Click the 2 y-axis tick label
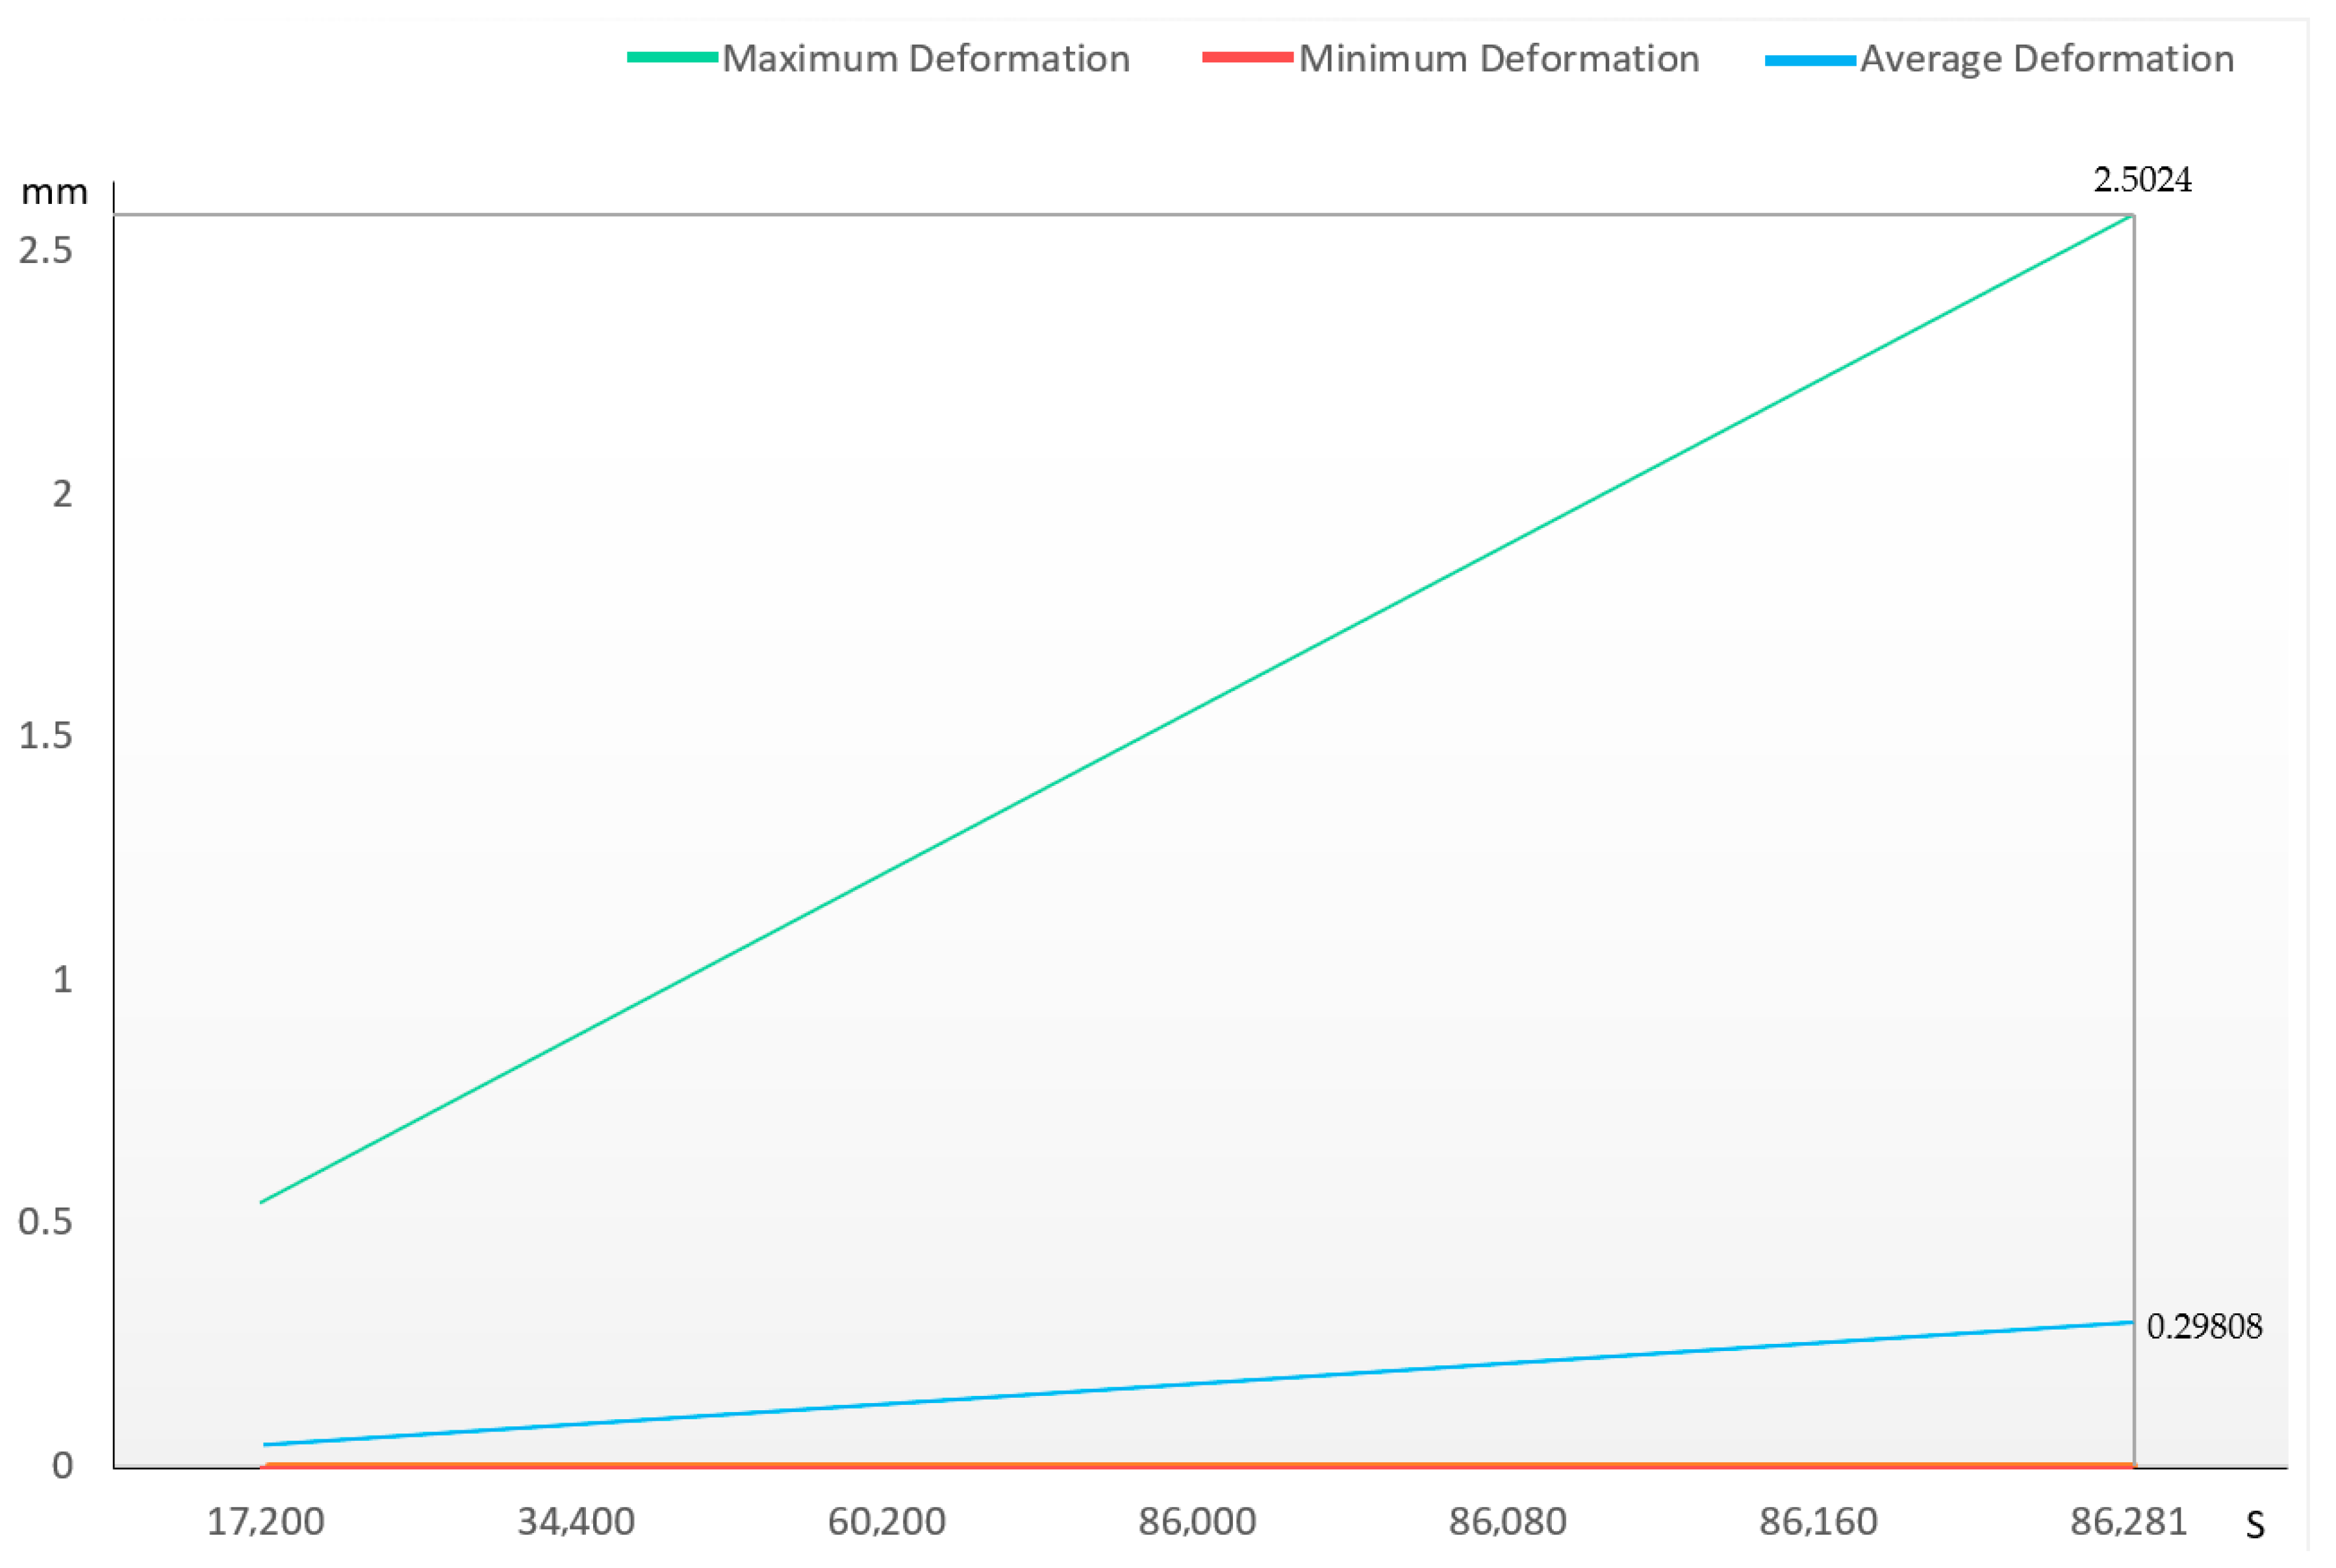 point(62,493)
